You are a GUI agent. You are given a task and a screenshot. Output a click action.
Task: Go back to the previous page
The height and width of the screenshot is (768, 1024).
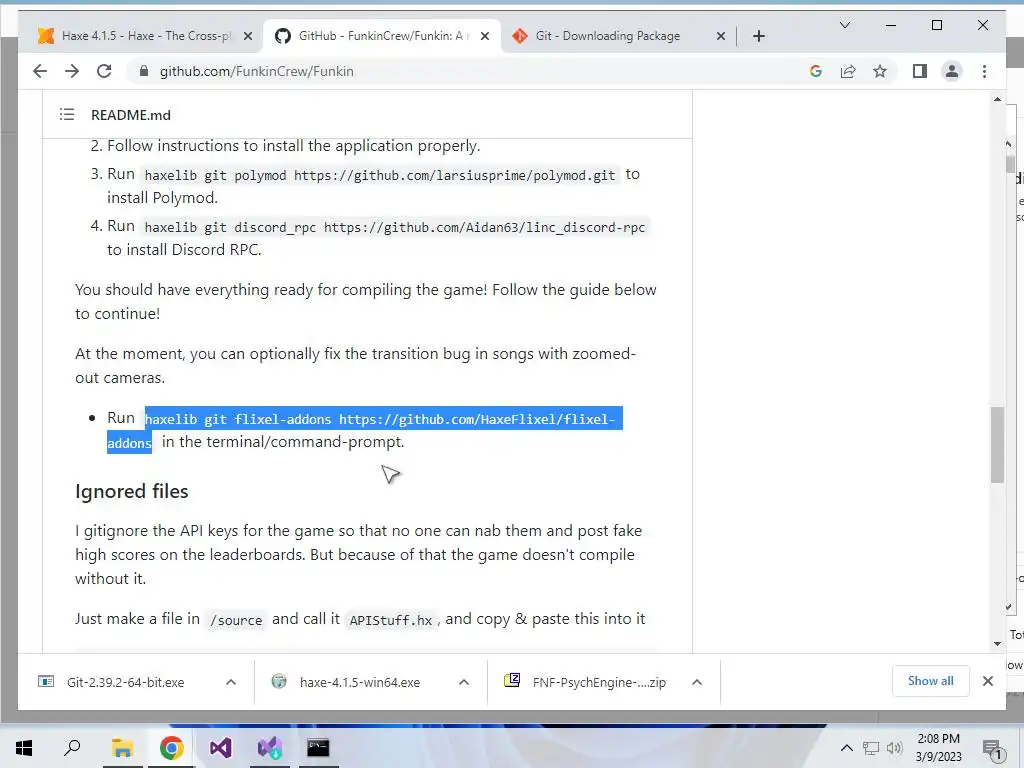click(x=40, y=71)
